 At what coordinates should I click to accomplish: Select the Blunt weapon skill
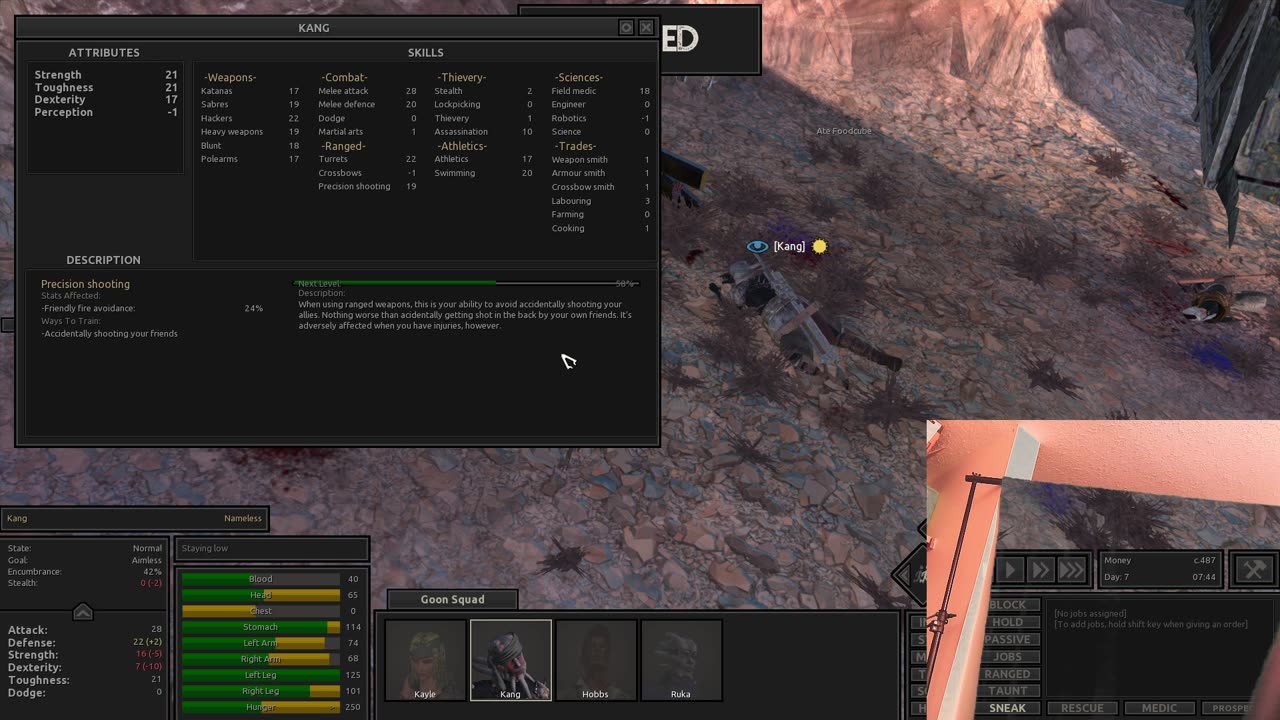(x=250, y=146)
